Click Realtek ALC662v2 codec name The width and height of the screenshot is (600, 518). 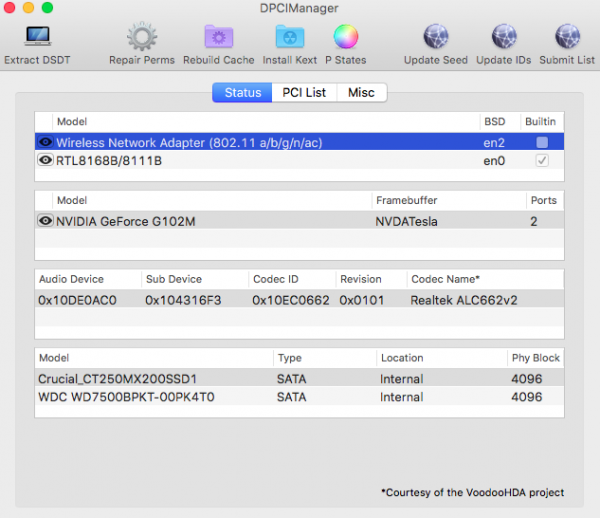click(464, 300)
